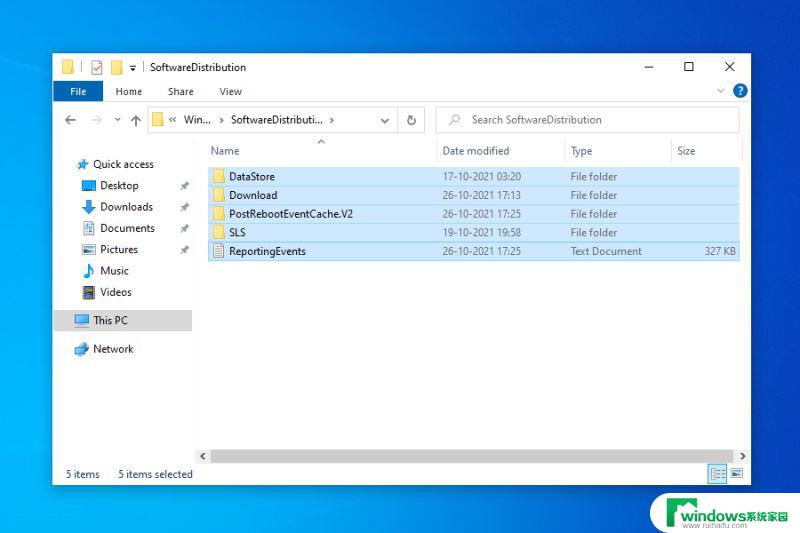Open the File menu tab

(x=78, y=91)
